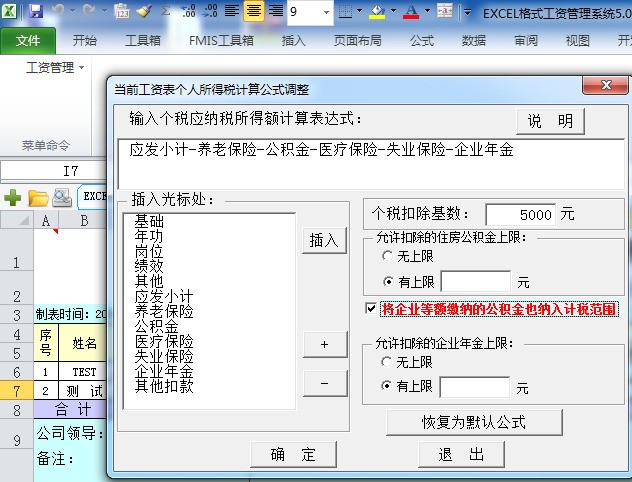Click the green plus add icon
The height and width of the screenshot is (482, 632).
coord(13,198)
